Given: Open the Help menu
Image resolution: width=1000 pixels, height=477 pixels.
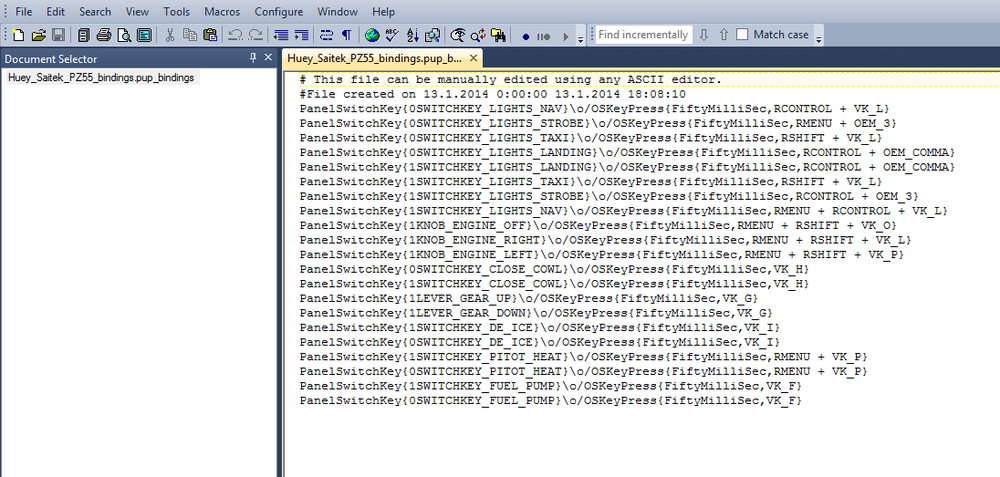Looking at the screenshot, I should [x=383, y=11].
